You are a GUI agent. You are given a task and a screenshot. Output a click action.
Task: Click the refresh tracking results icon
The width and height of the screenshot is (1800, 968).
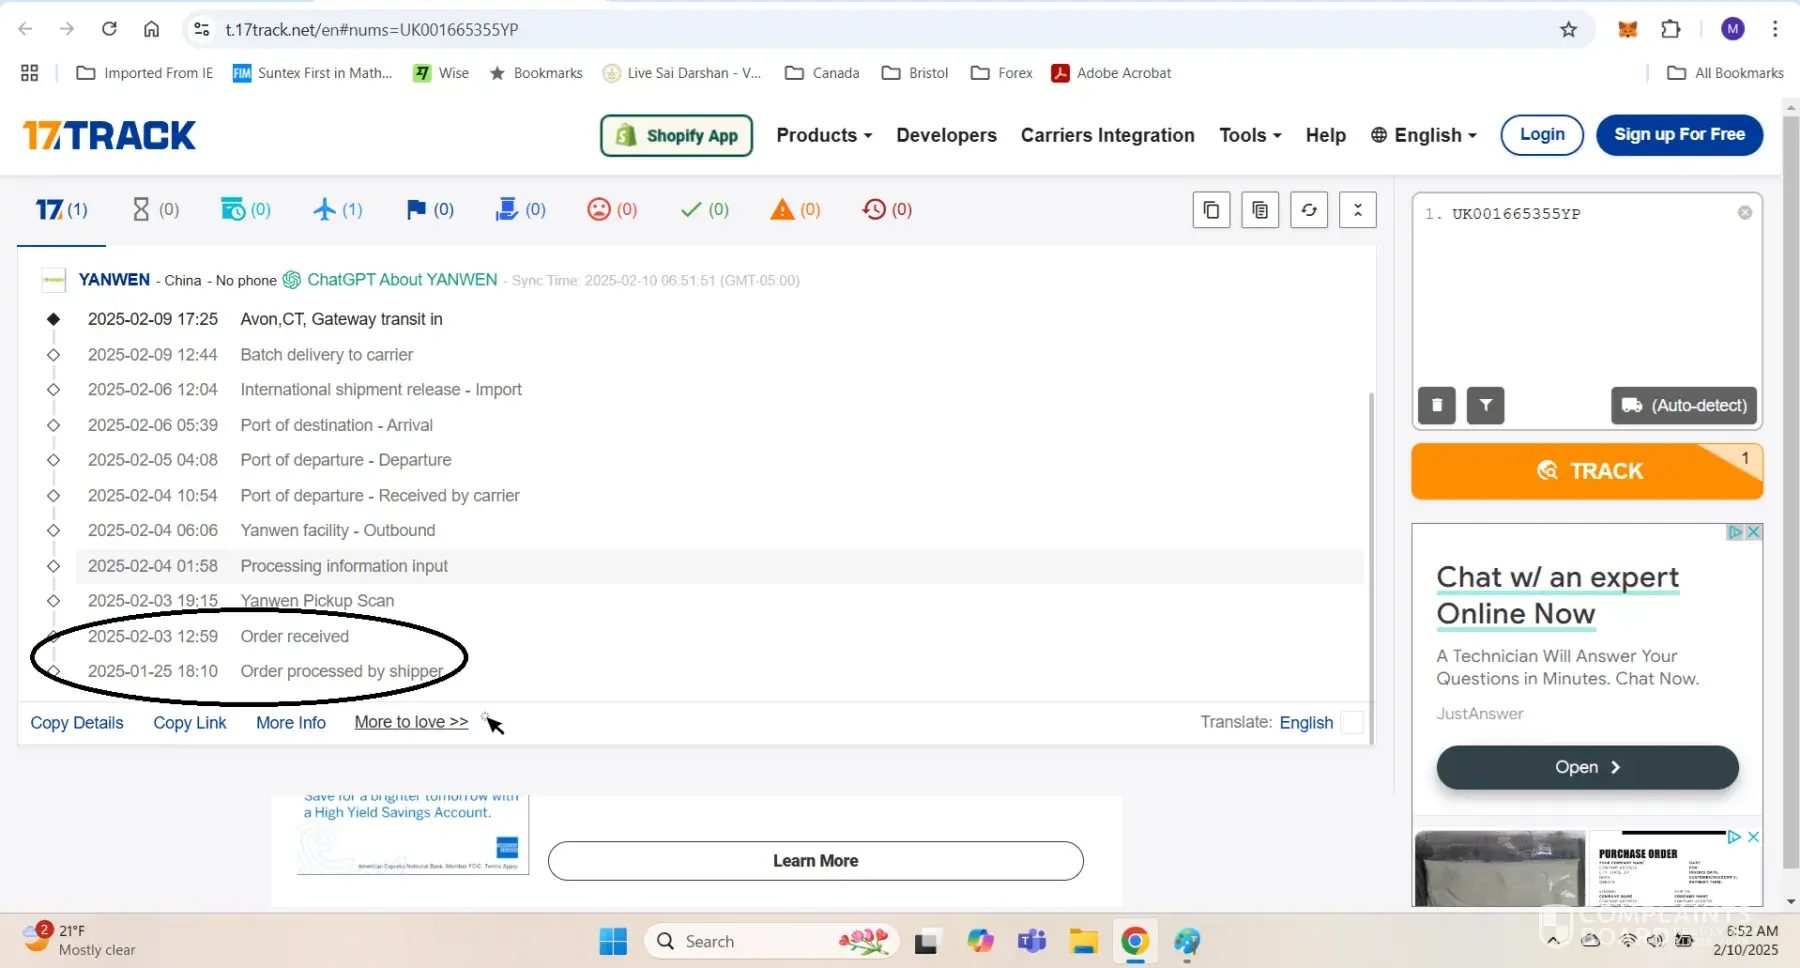click(x=1309, y=210)
